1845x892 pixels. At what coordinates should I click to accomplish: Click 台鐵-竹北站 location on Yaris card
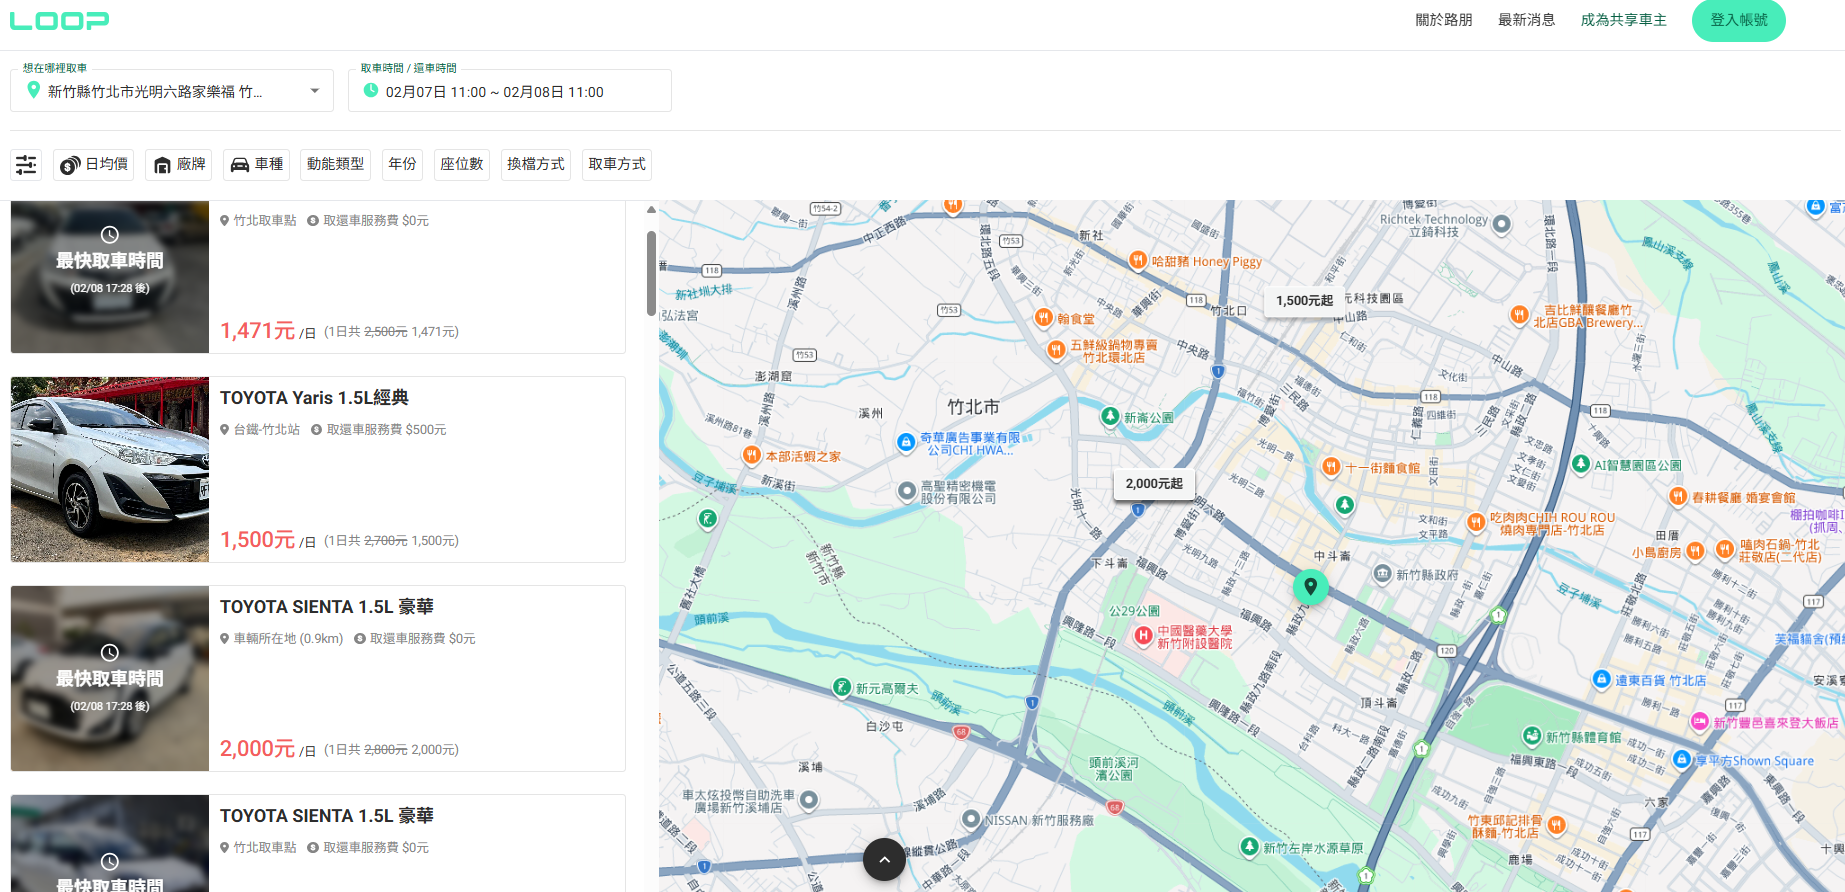click(x=266, y=430)
